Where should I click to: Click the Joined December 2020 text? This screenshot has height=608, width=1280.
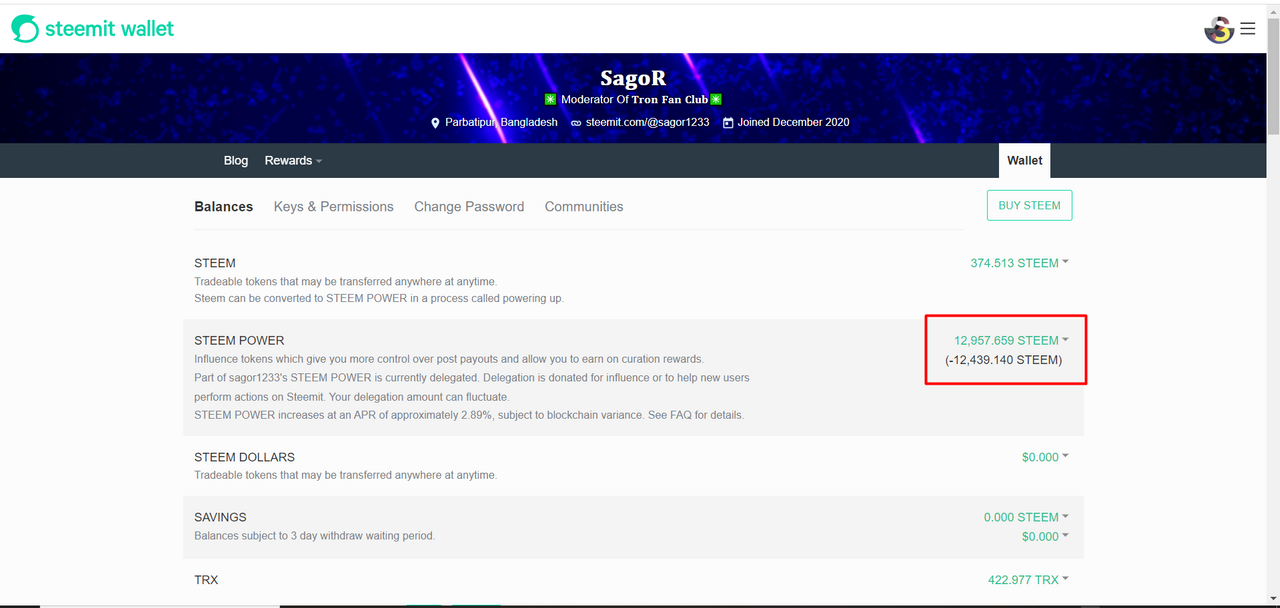[794, 123]
